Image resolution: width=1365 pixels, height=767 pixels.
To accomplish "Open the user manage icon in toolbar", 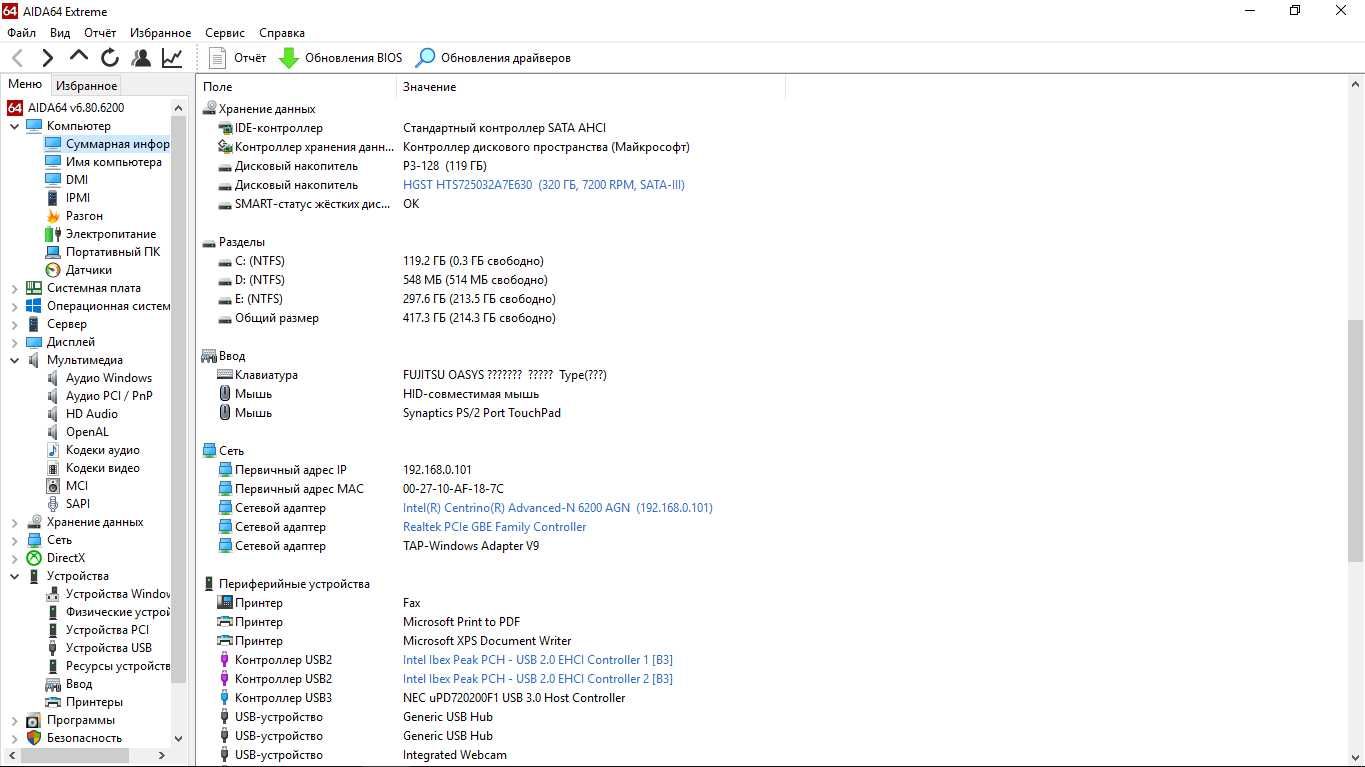I will click(x=141, y=58).
